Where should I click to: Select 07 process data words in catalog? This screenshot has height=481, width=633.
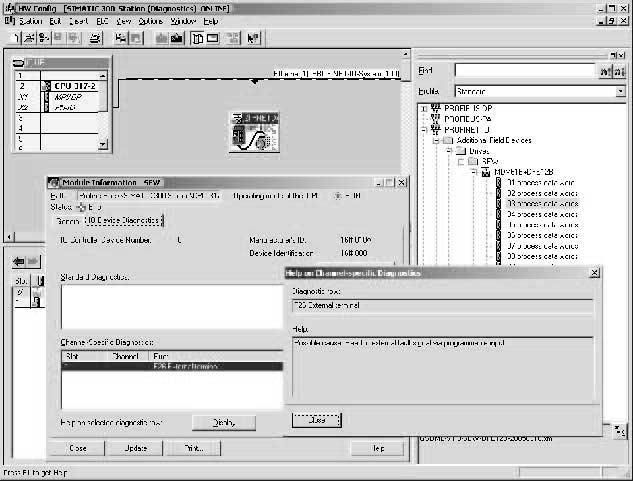(542, 246)
